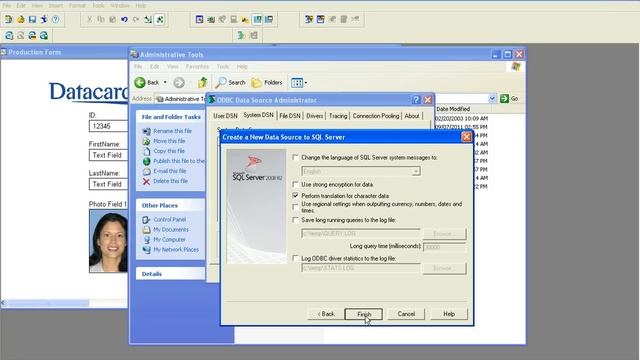
Task: Click the Undo arrow toolbar icon
Action: (124, 19)
